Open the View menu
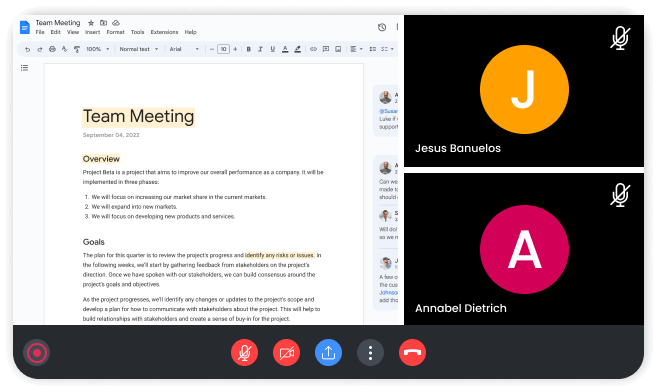659x392 pixels. point(73,32)
